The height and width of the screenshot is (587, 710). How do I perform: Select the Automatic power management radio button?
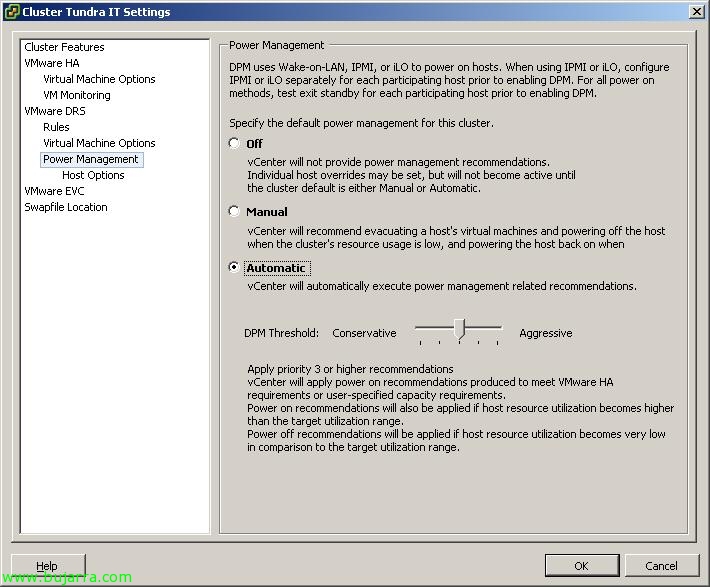click(x=234, y=268)
